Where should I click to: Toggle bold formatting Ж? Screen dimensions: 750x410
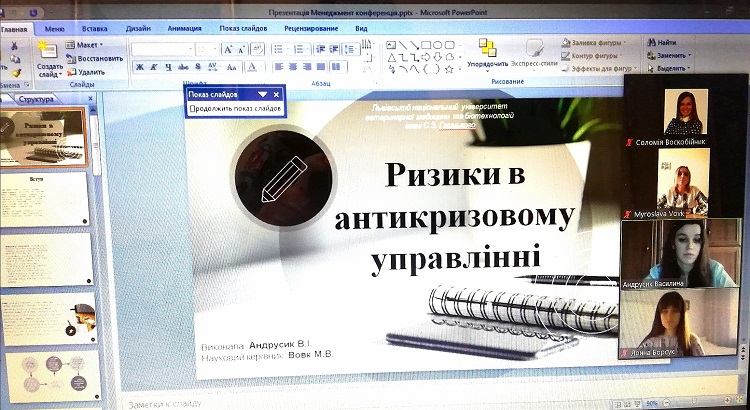140,67
